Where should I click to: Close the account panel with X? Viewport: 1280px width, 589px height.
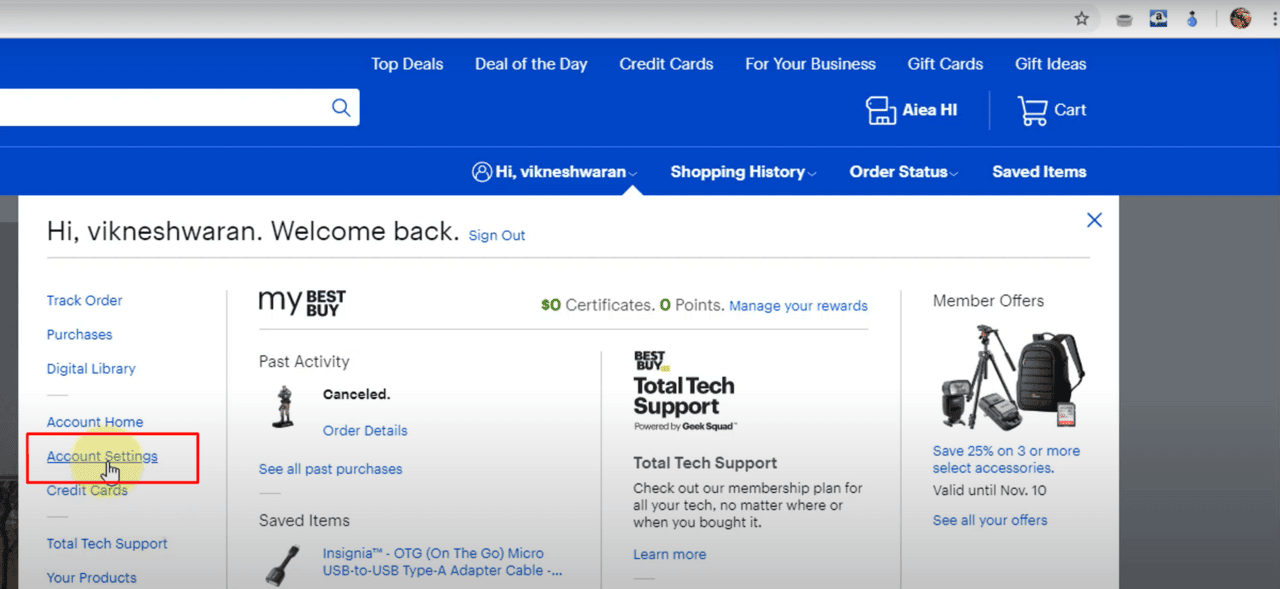(1094, 220)
